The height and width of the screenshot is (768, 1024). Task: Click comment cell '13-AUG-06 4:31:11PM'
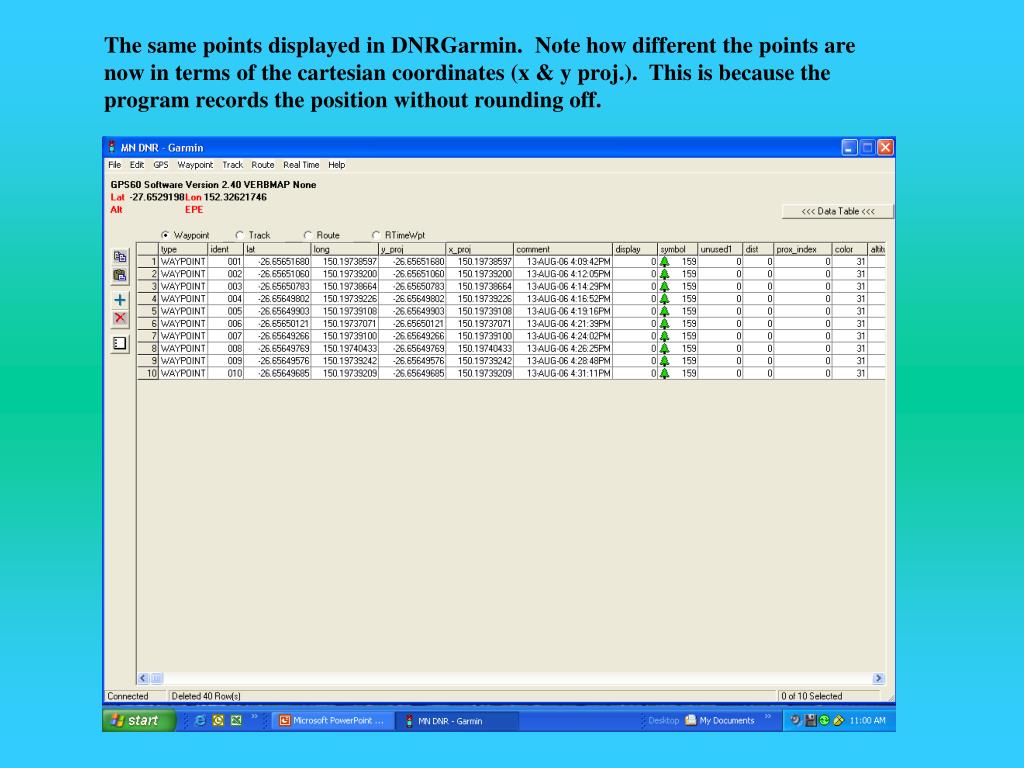[563, 374]
